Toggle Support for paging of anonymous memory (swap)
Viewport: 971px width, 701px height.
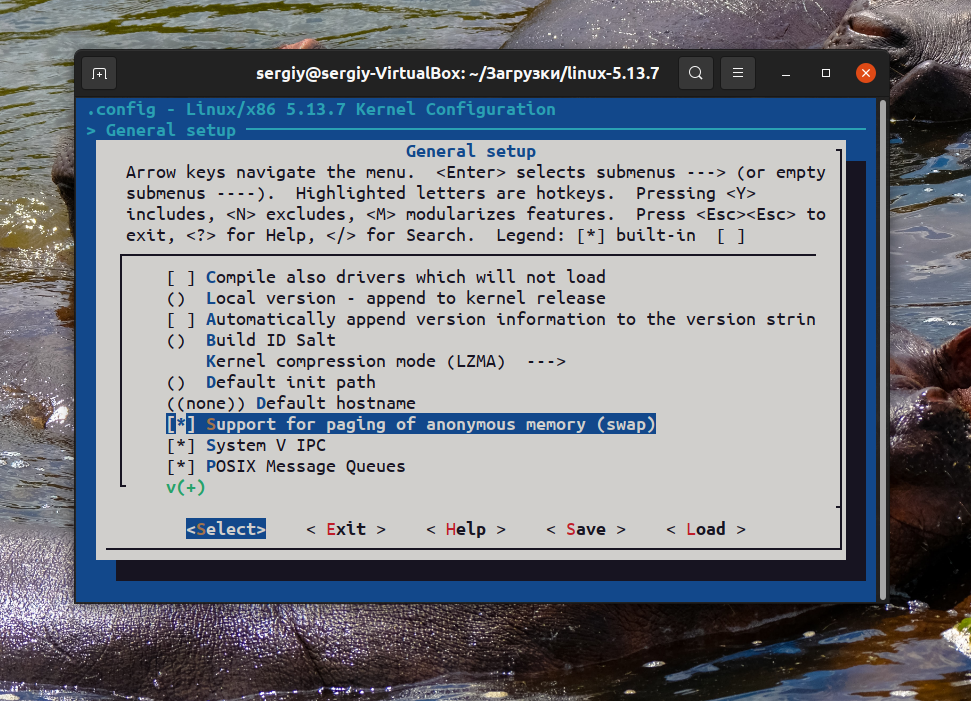click(411, 424)
